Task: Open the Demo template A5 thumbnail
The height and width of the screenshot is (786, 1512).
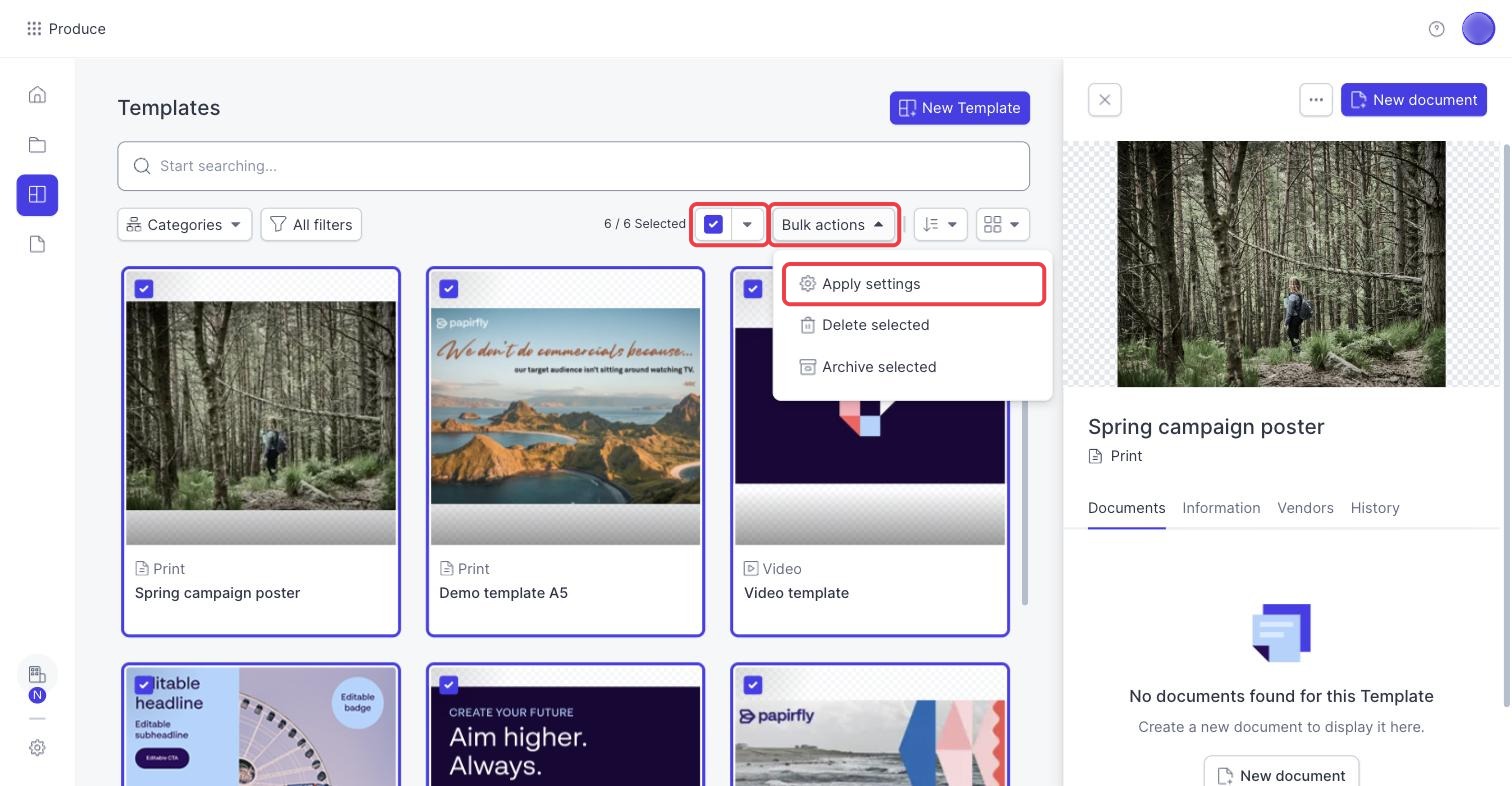Action: click(x=565, y=406)
